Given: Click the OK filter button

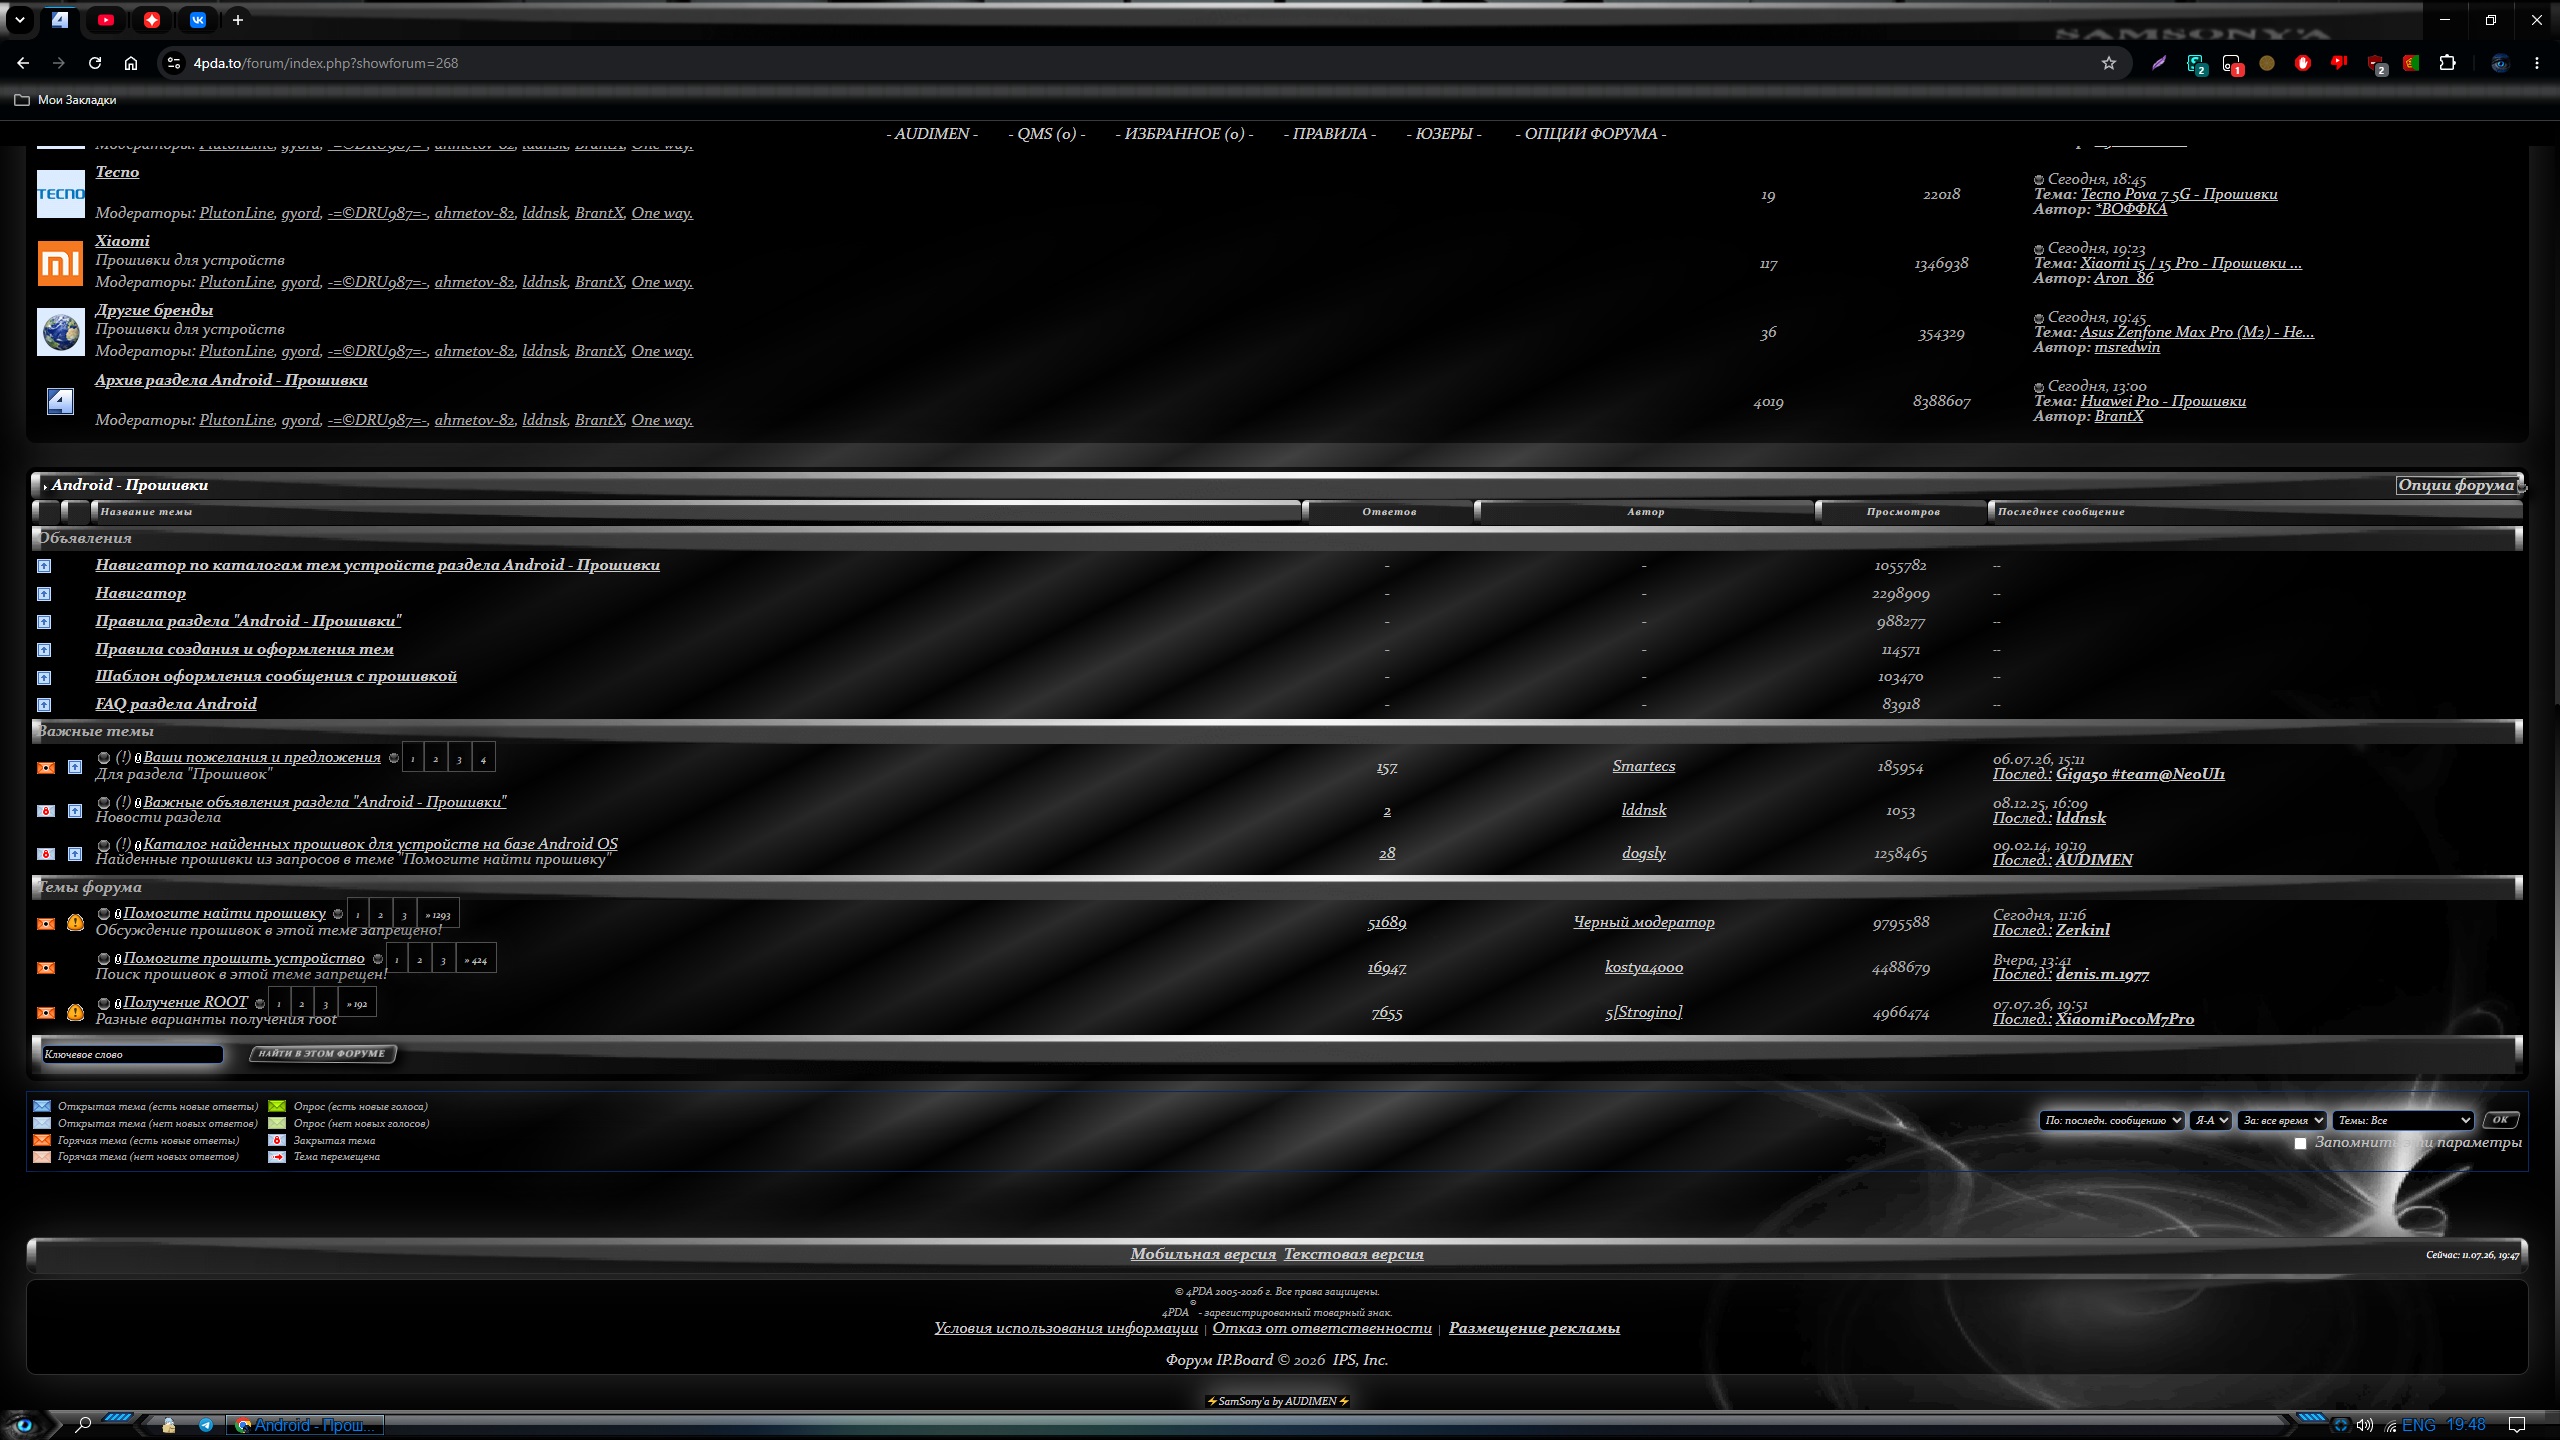Looking at the screenshot, I should [x=2500, y=1120].
